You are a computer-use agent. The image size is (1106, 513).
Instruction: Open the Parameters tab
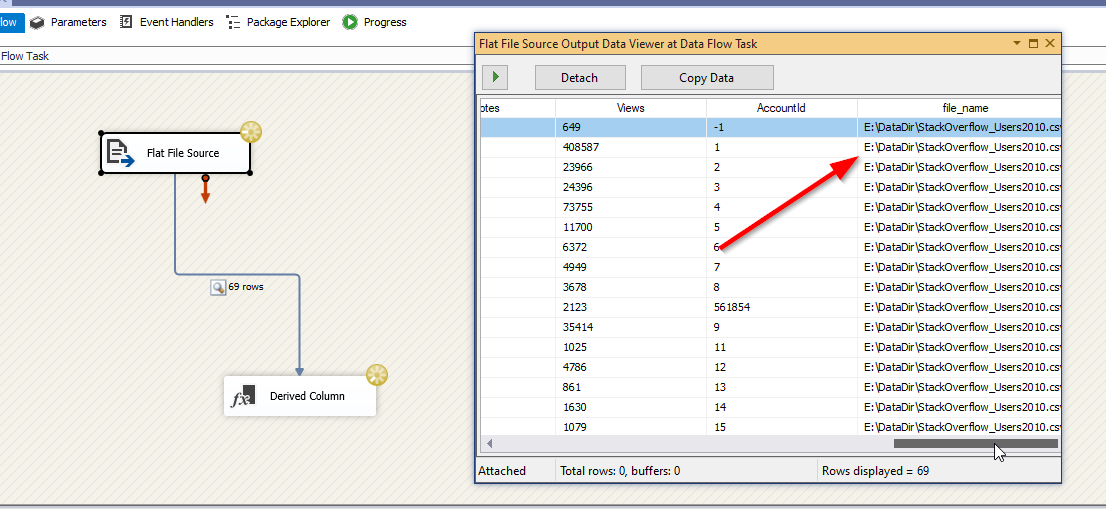click(69, 22)
